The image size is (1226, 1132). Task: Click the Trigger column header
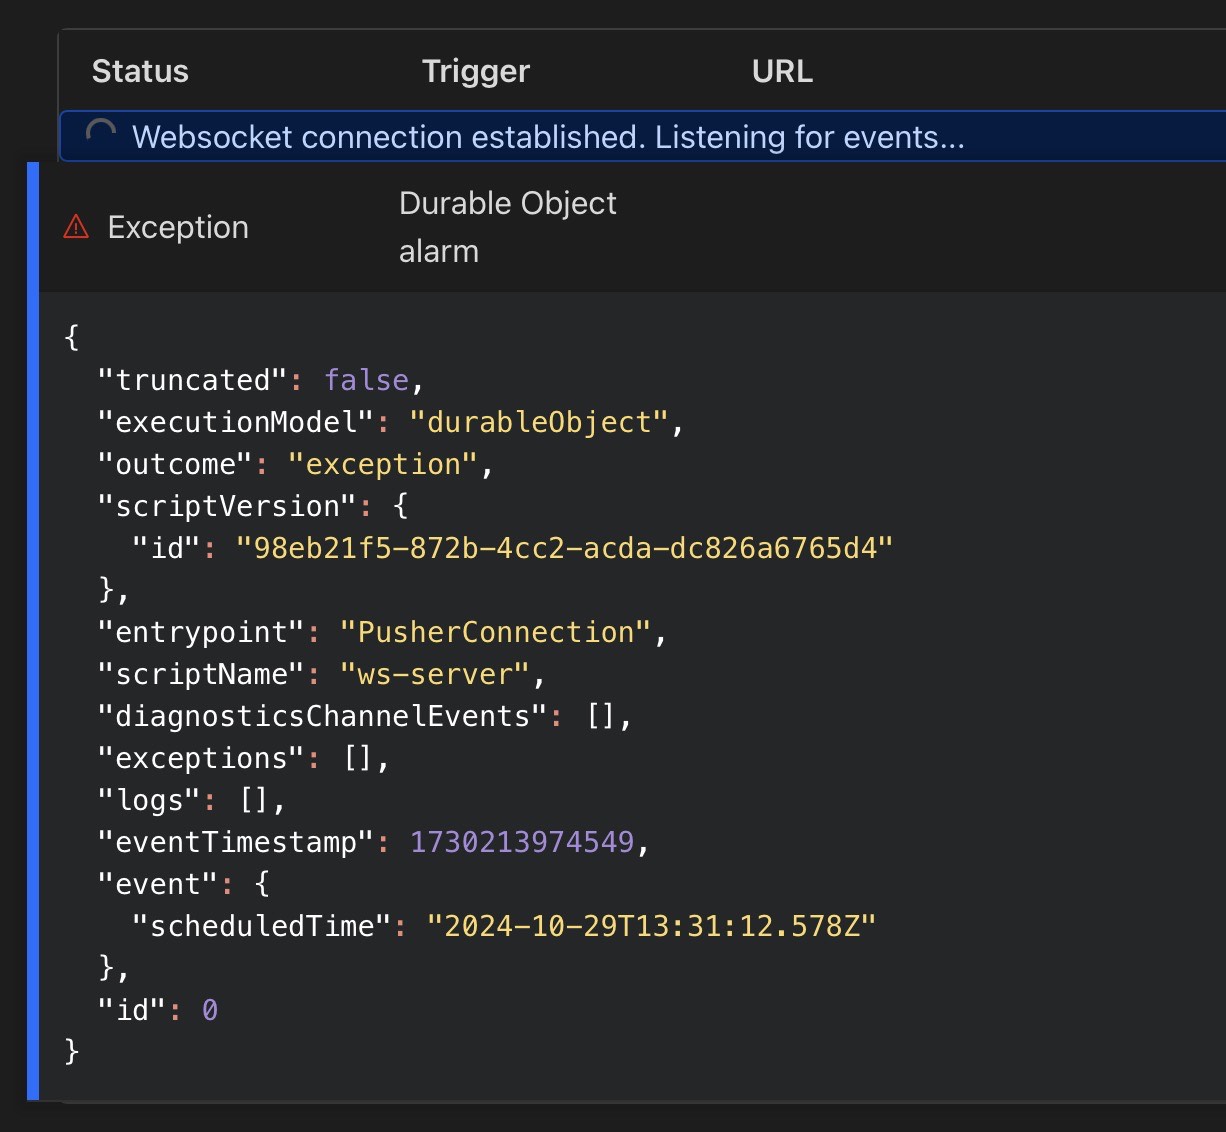coord(476,71)
